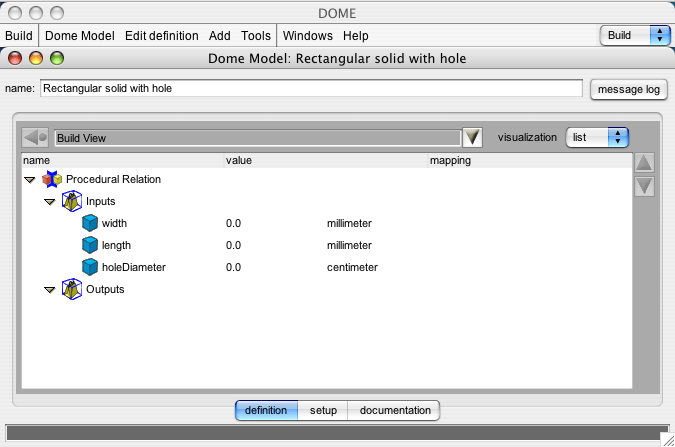Open the visualization list dropdown

[597, 137]
